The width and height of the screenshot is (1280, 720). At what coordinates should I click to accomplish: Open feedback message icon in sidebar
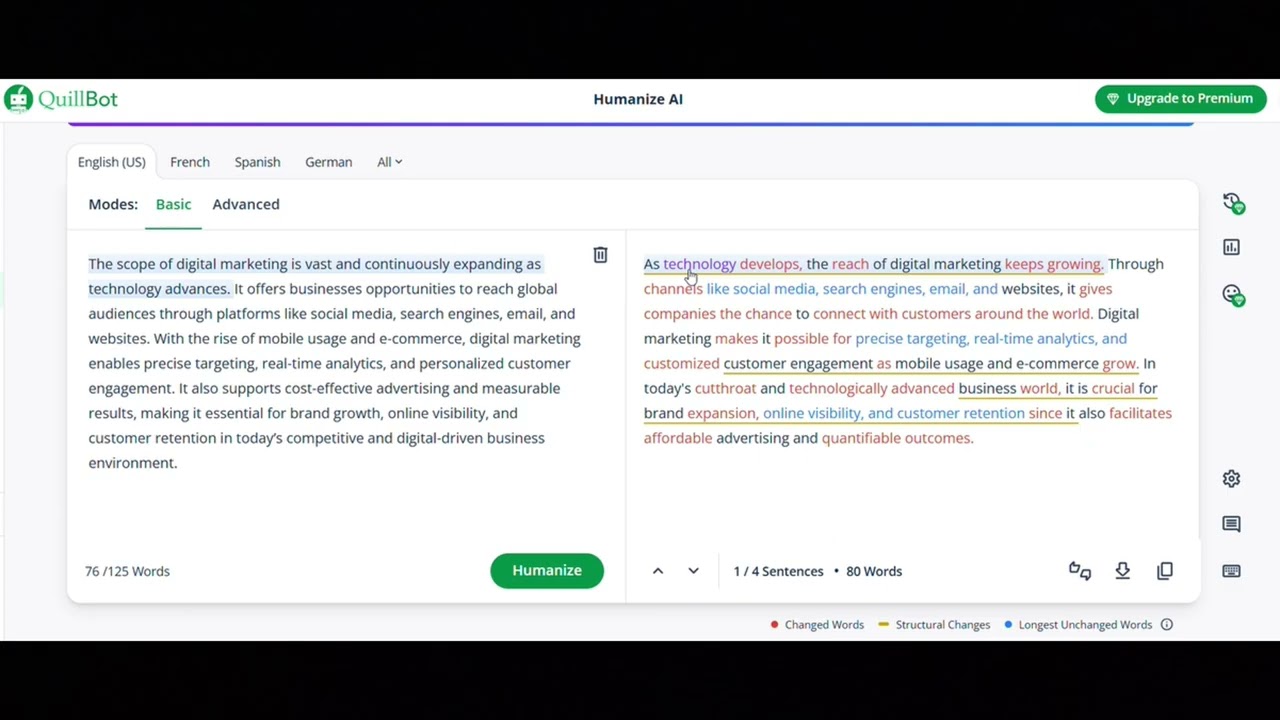coord(1232,524)
